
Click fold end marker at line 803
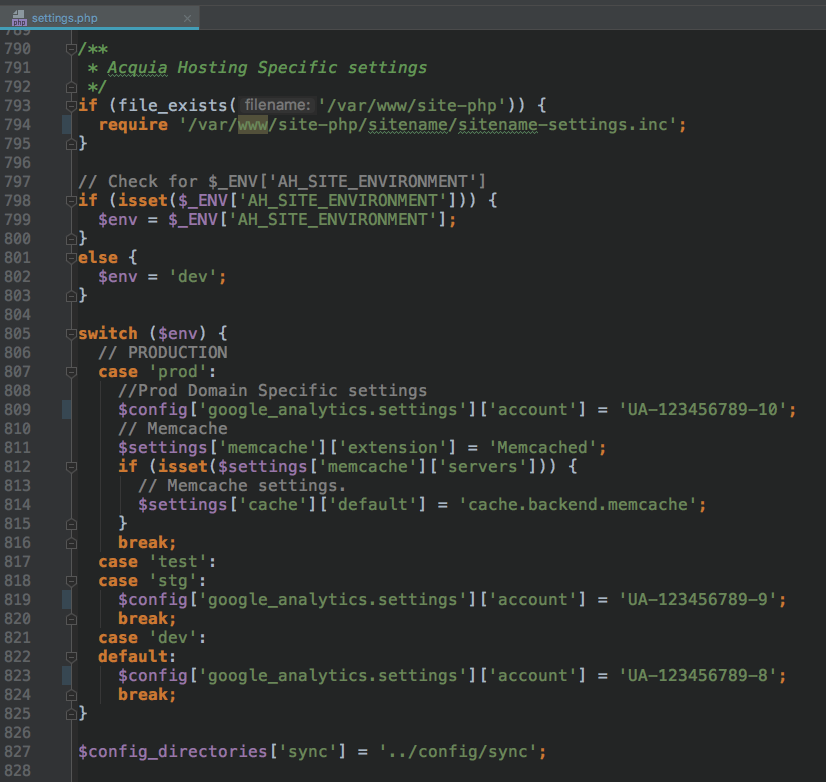pyautogui.click(x=71, y=296)
